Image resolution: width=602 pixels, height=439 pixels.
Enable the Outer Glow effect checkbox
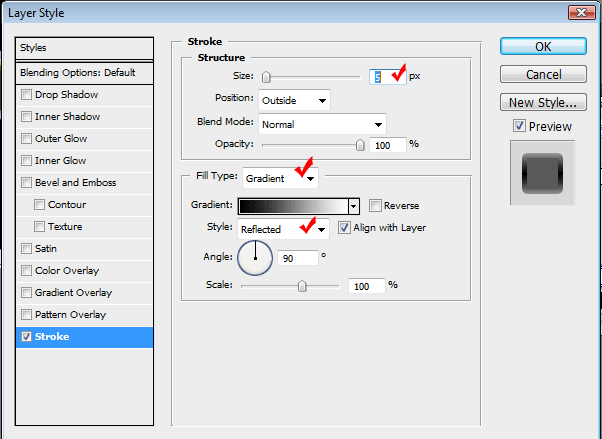pyautogui.click(x=26, y=138)
